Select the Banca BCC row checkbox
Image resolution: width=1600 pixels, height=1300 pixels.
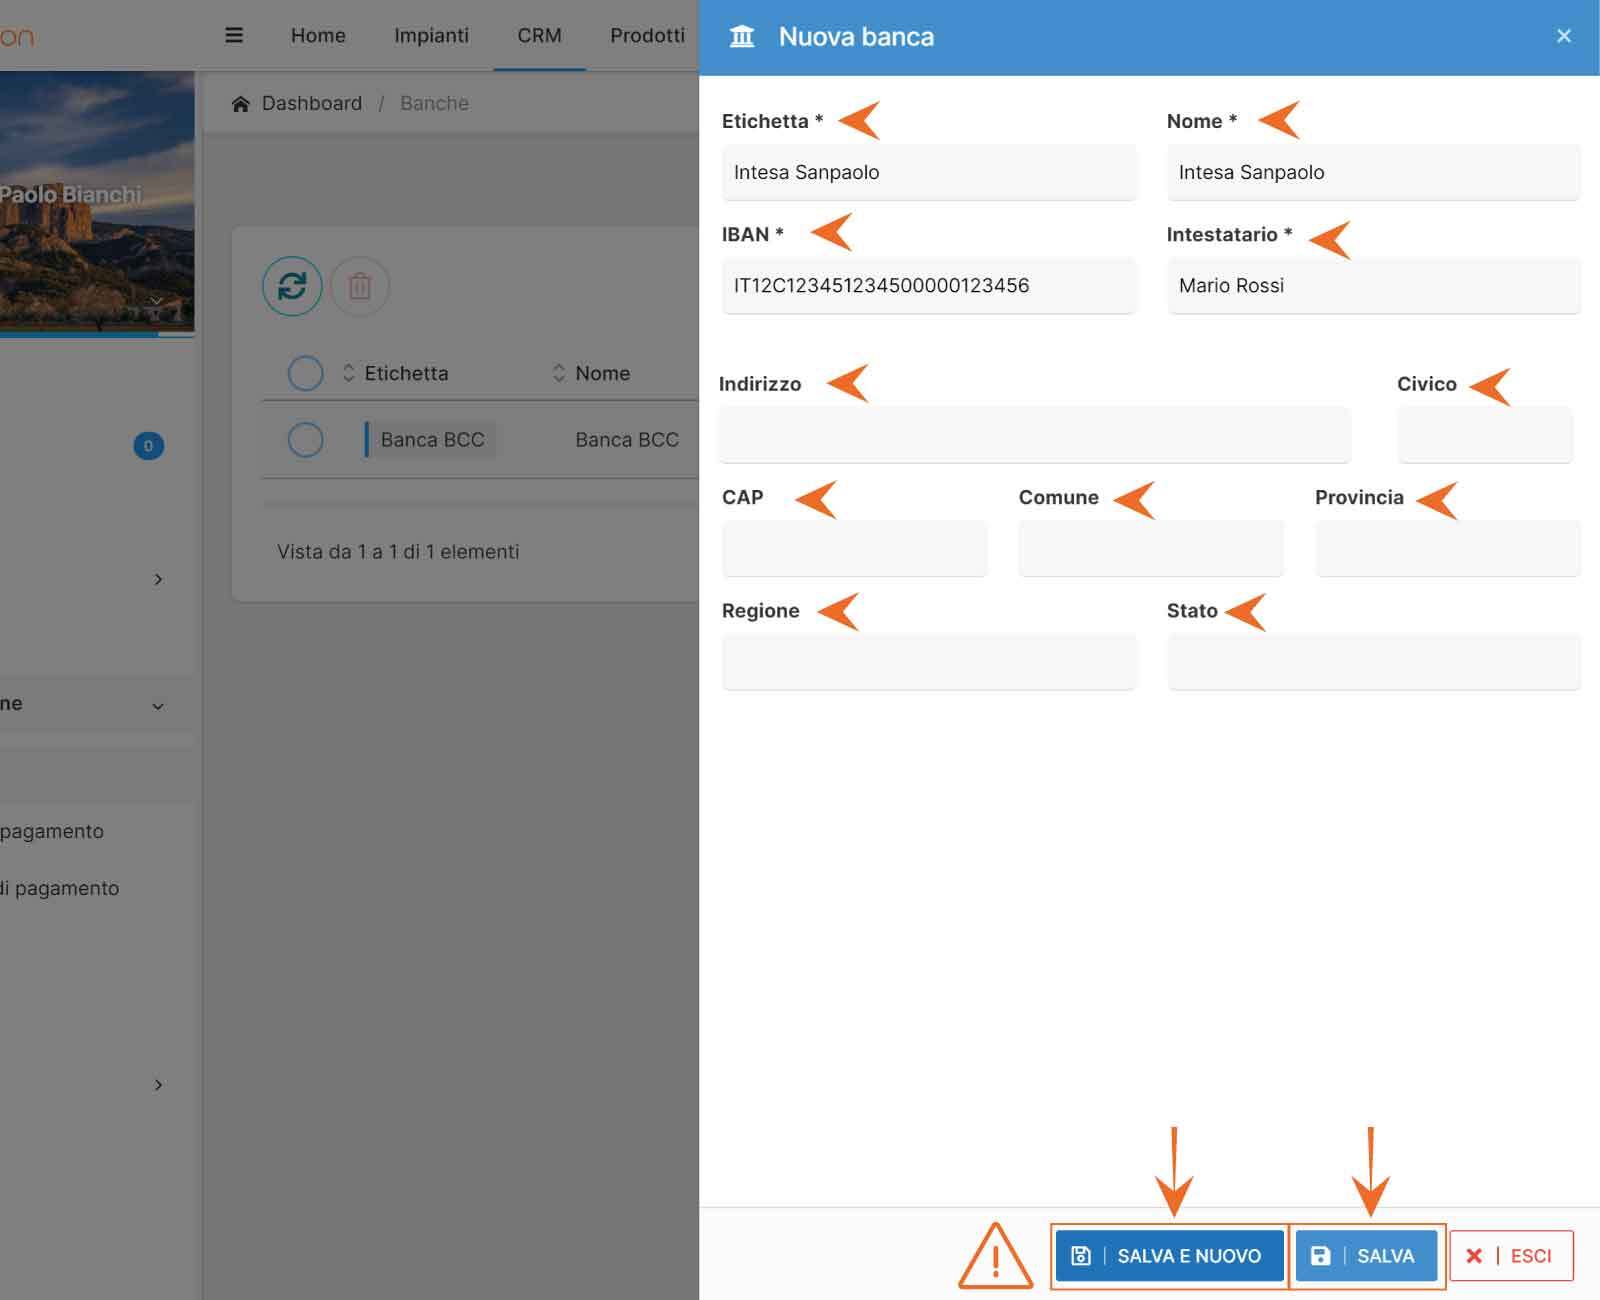[305, 440]
